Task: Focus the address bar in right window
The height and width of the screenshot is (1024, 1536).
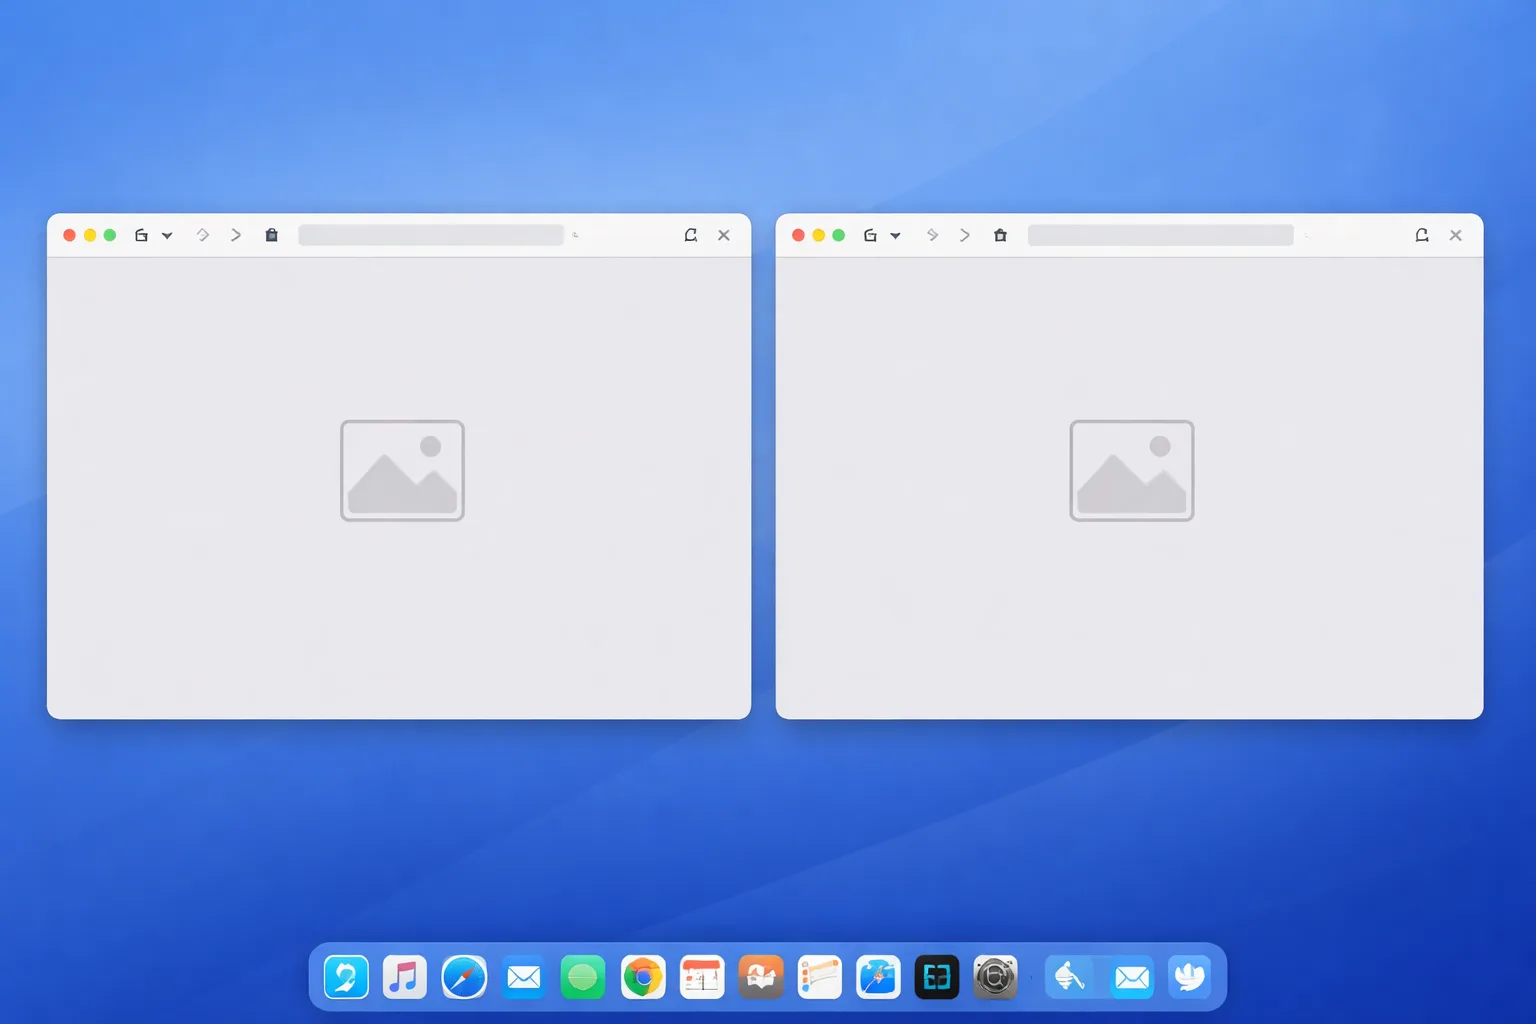Action: coord(1160,235)
